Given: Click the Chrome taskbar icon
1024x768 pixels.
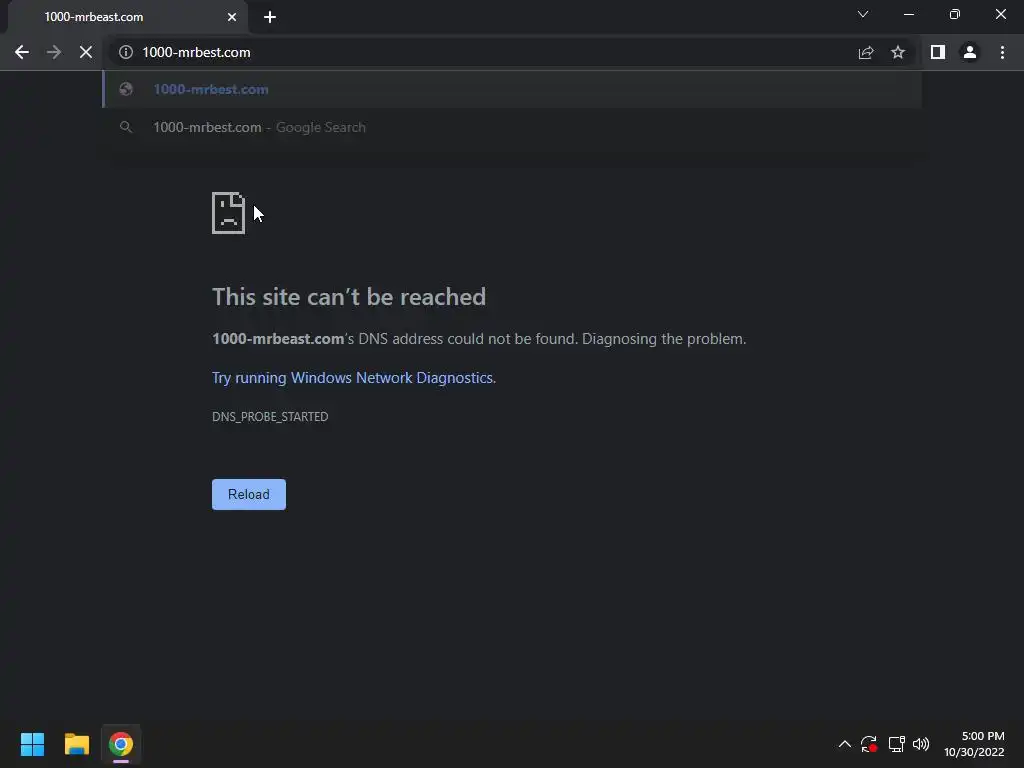Looking at the screenshot, I should tap(121, 744).
